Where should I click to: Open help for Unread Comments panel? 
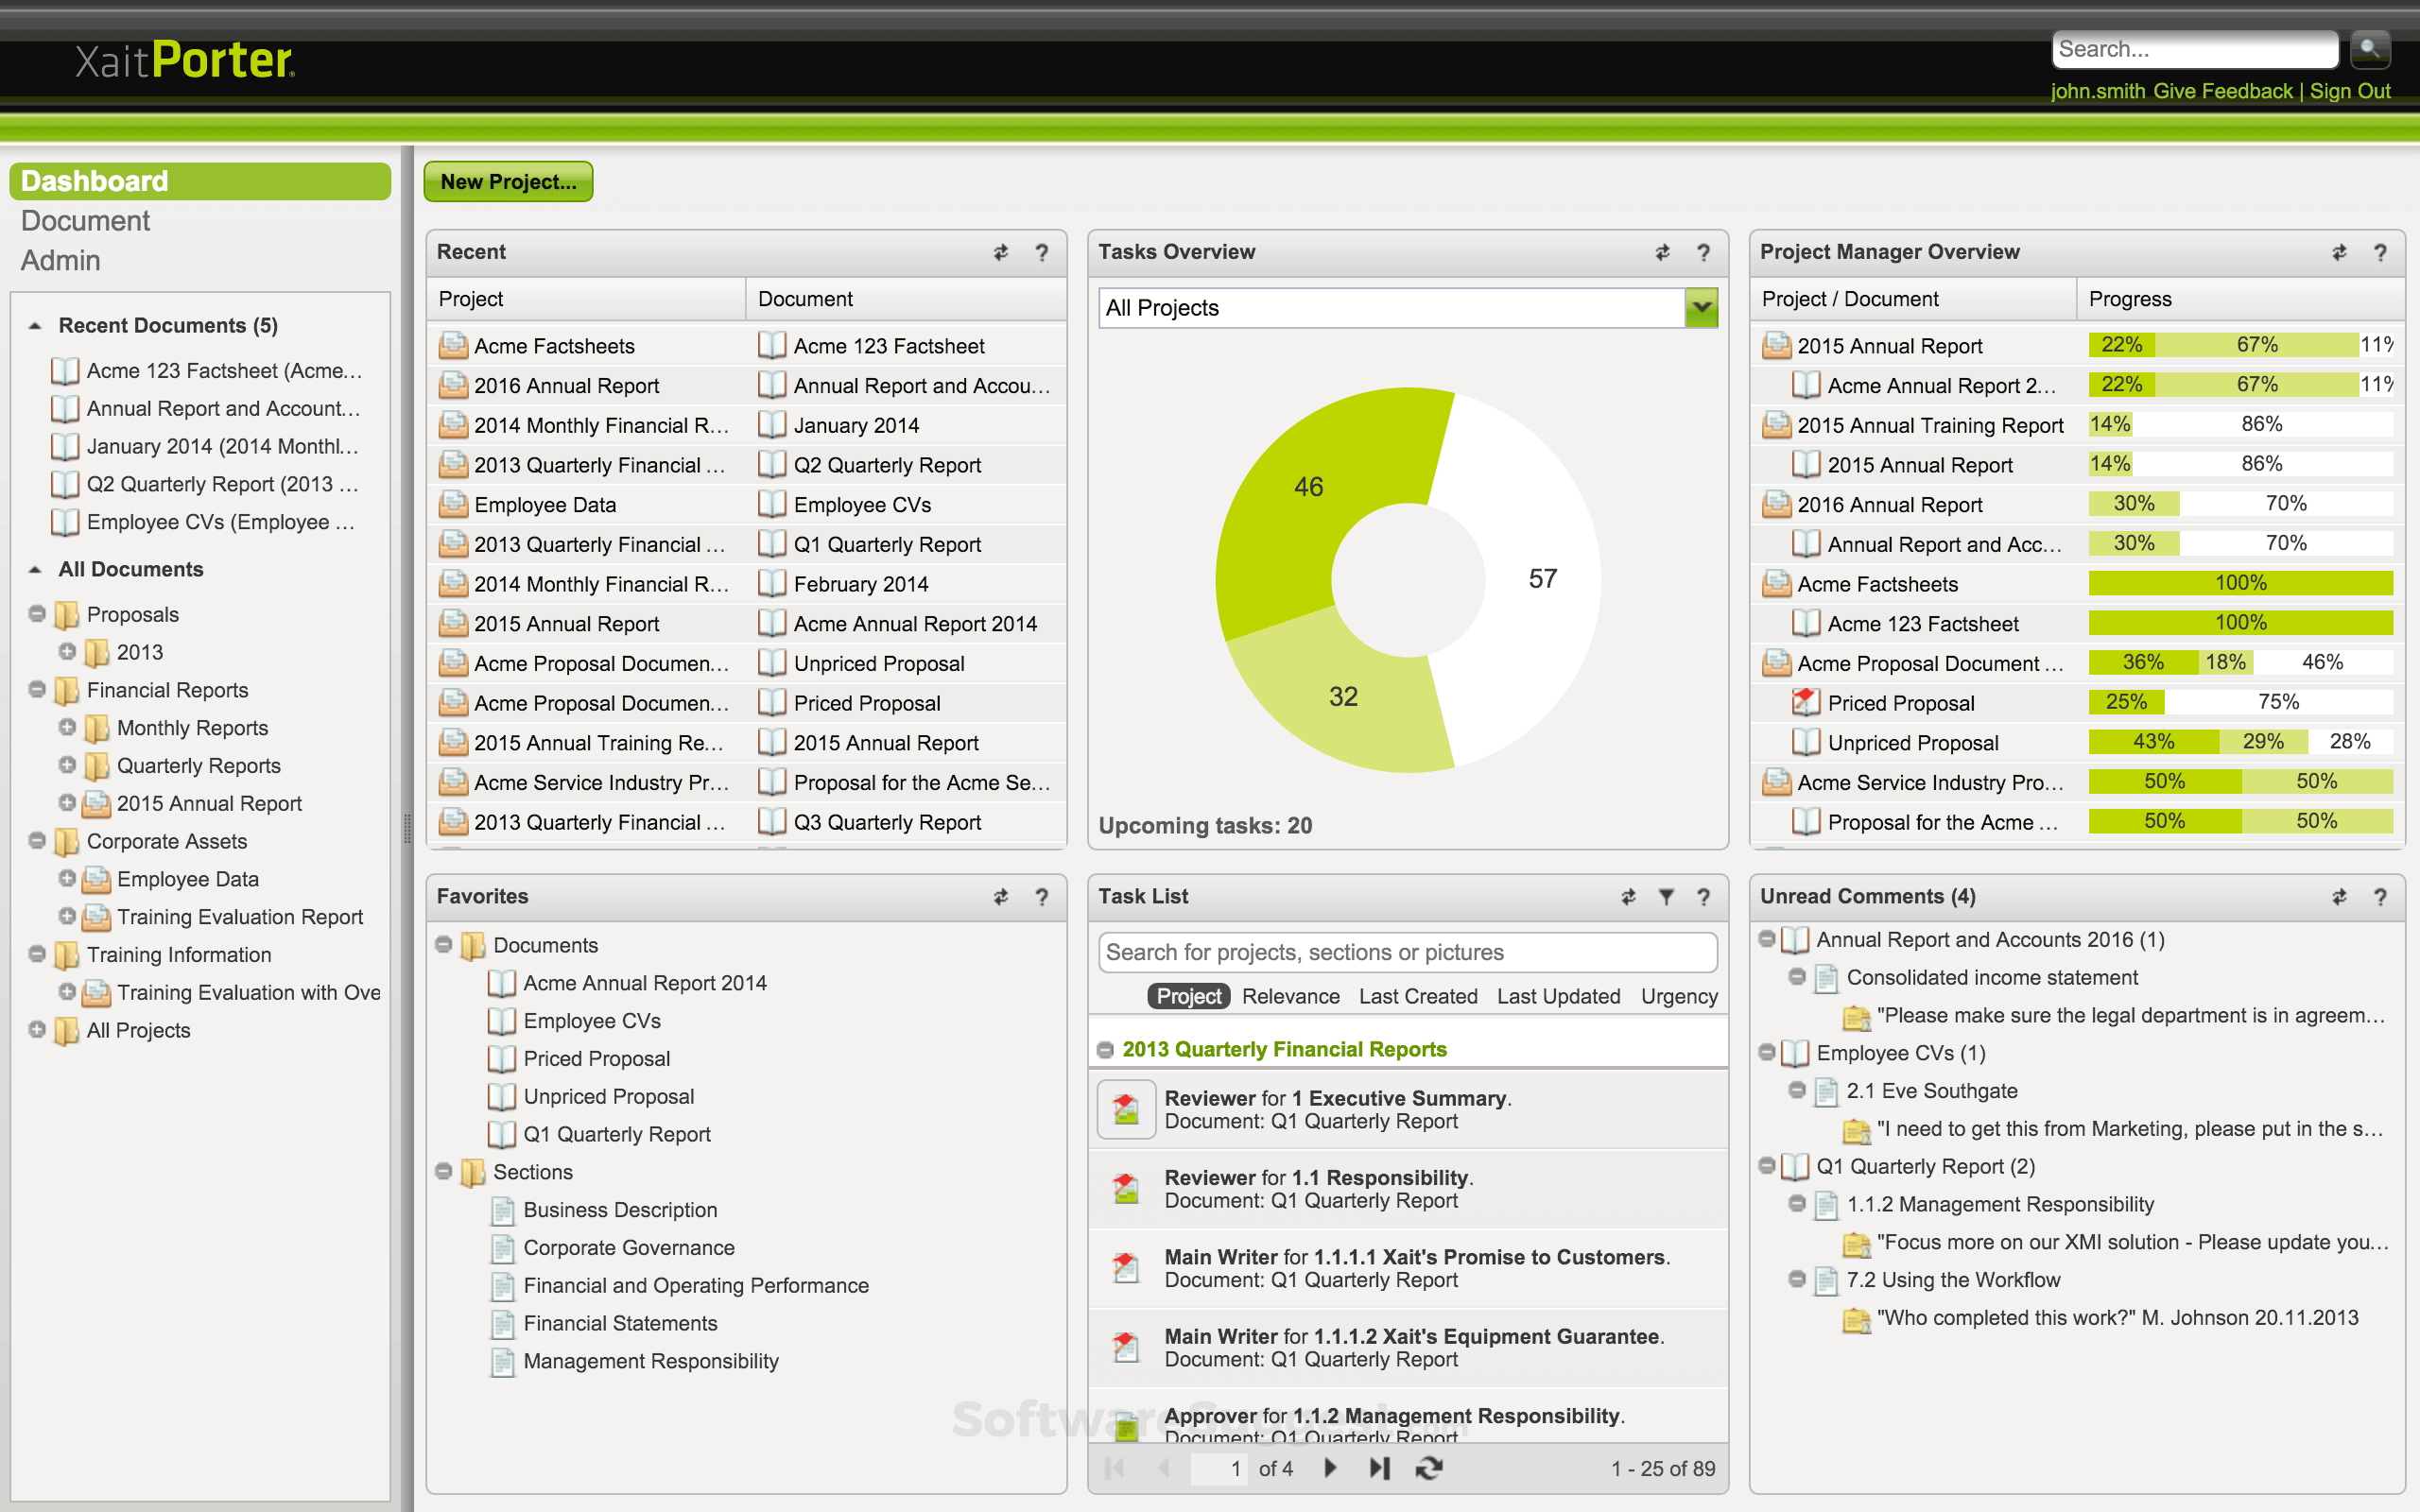[x=2380, y=897]
